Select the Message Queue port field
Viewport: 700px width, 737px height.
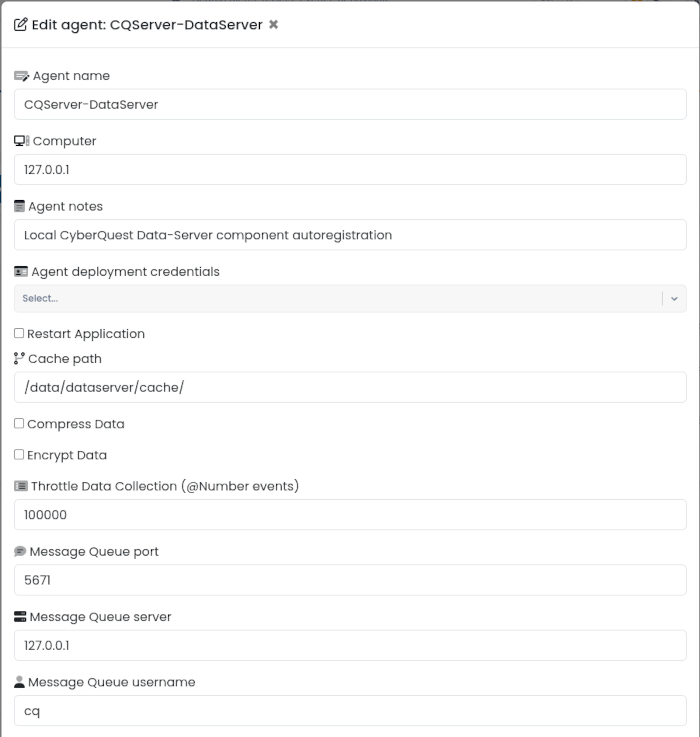pyautogui.click(x=350, y=580)
